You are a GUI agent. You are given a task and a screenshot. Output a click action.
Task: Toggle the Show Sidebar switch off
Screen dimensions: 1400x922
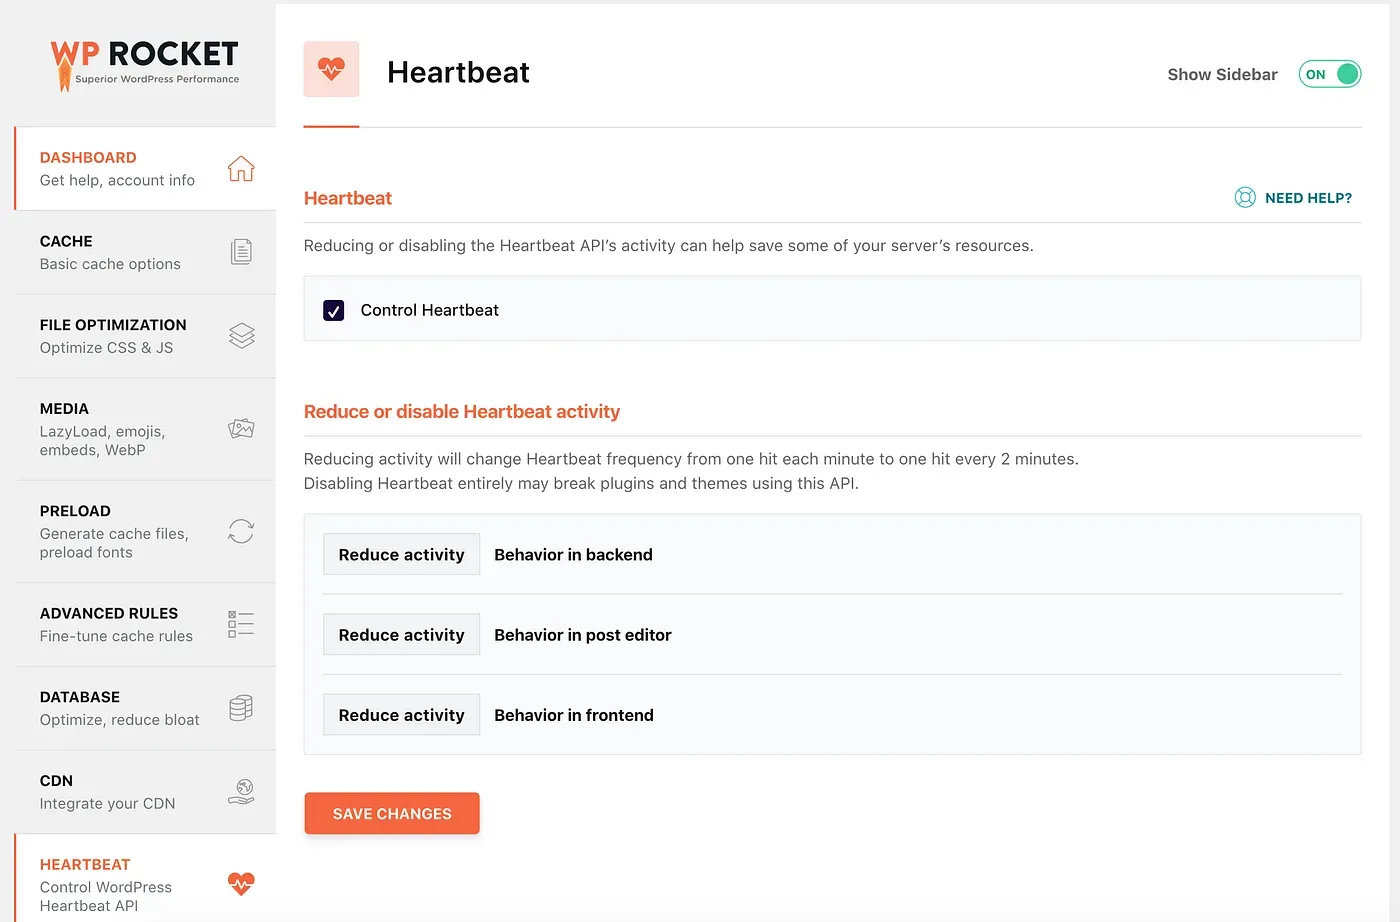tap(1330, 74)
